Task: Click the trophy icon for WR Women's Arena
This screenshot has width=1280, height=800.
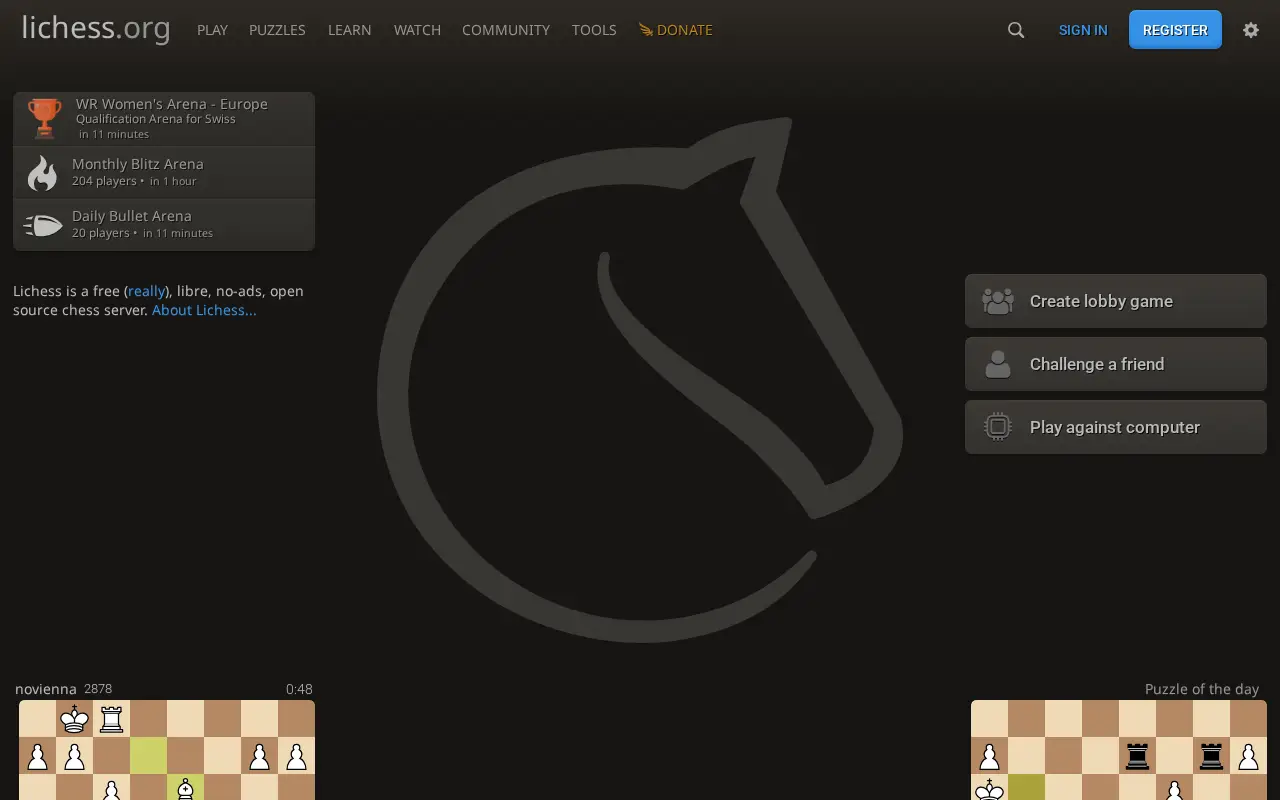Action: pyautogui.click(x=44, y=118)
